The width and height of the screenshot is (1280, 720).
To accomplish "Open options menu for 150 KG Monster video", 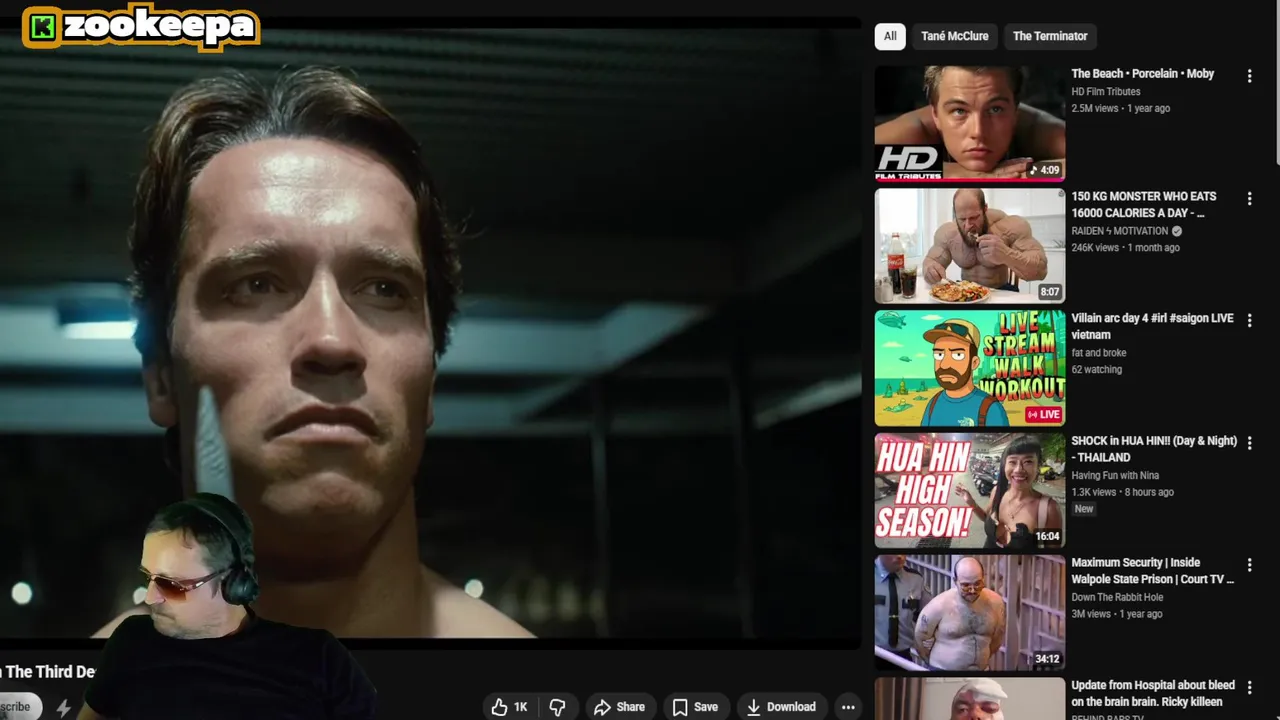I will click(x=1249, y=199).
